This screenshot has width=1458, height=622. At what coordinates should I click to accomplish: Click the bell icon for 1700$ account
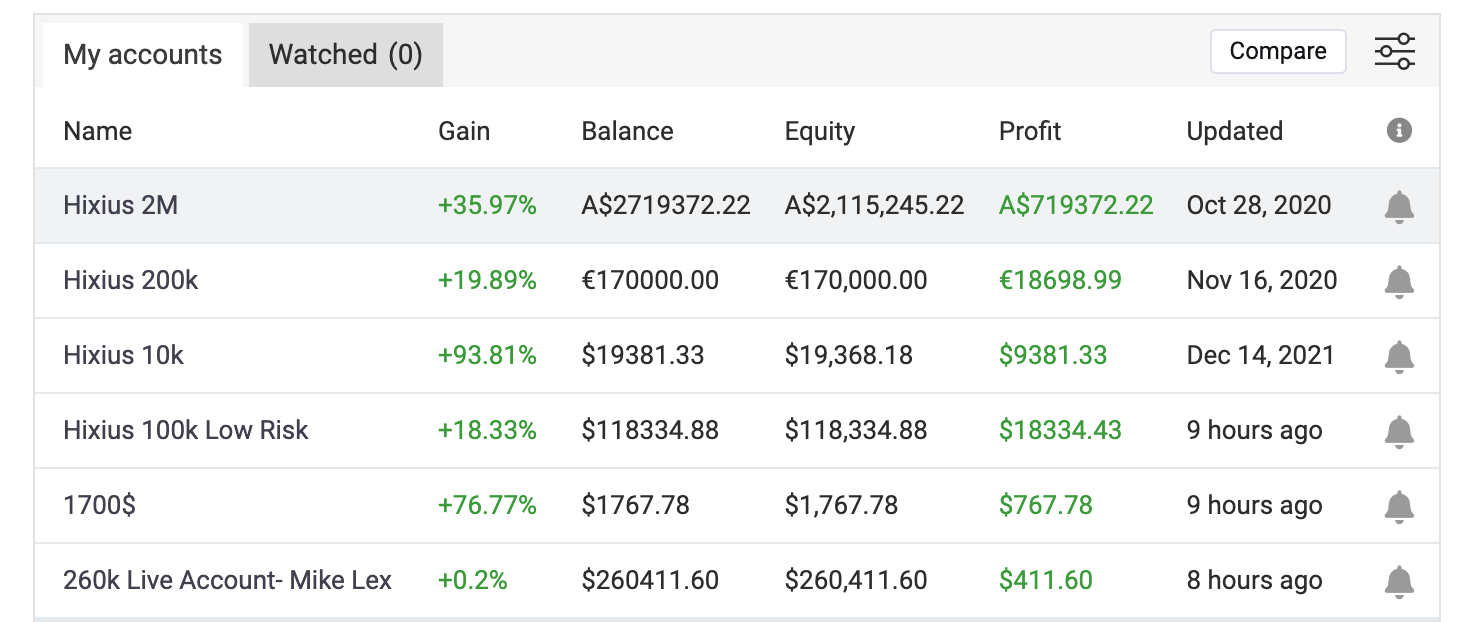[x=1399, y=506]
